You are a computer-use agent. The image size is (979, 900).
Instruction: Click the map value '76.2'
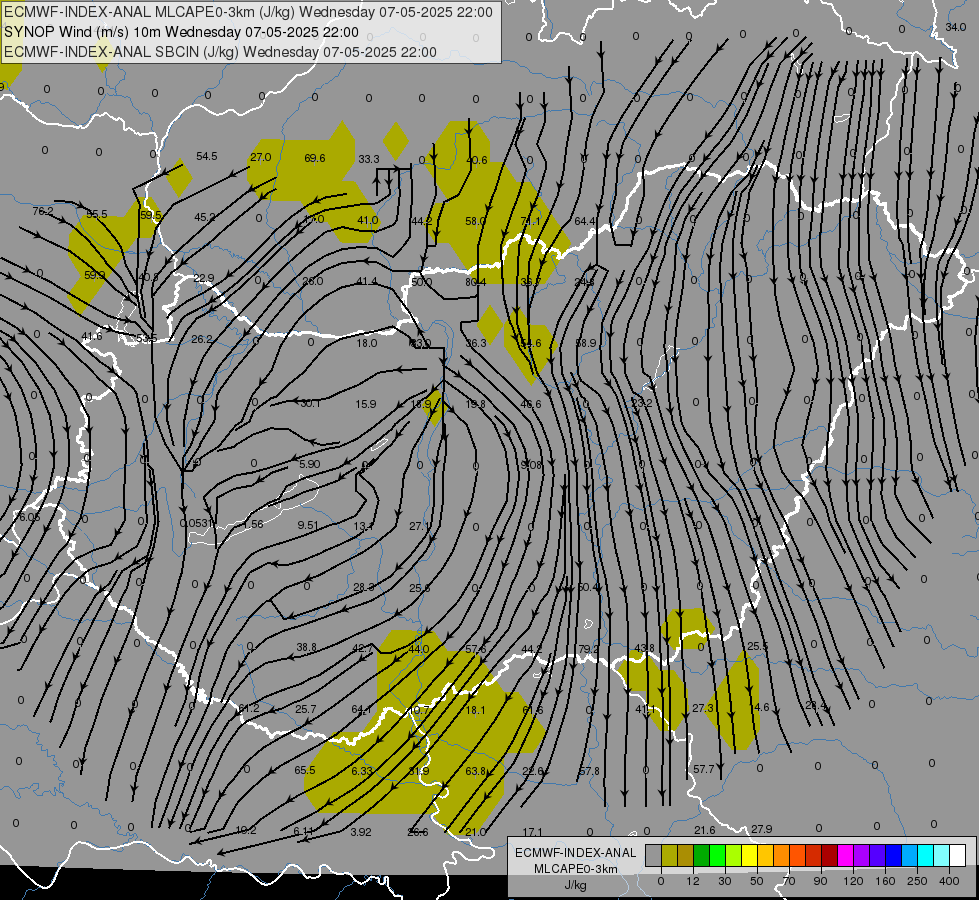click(43, 212)
